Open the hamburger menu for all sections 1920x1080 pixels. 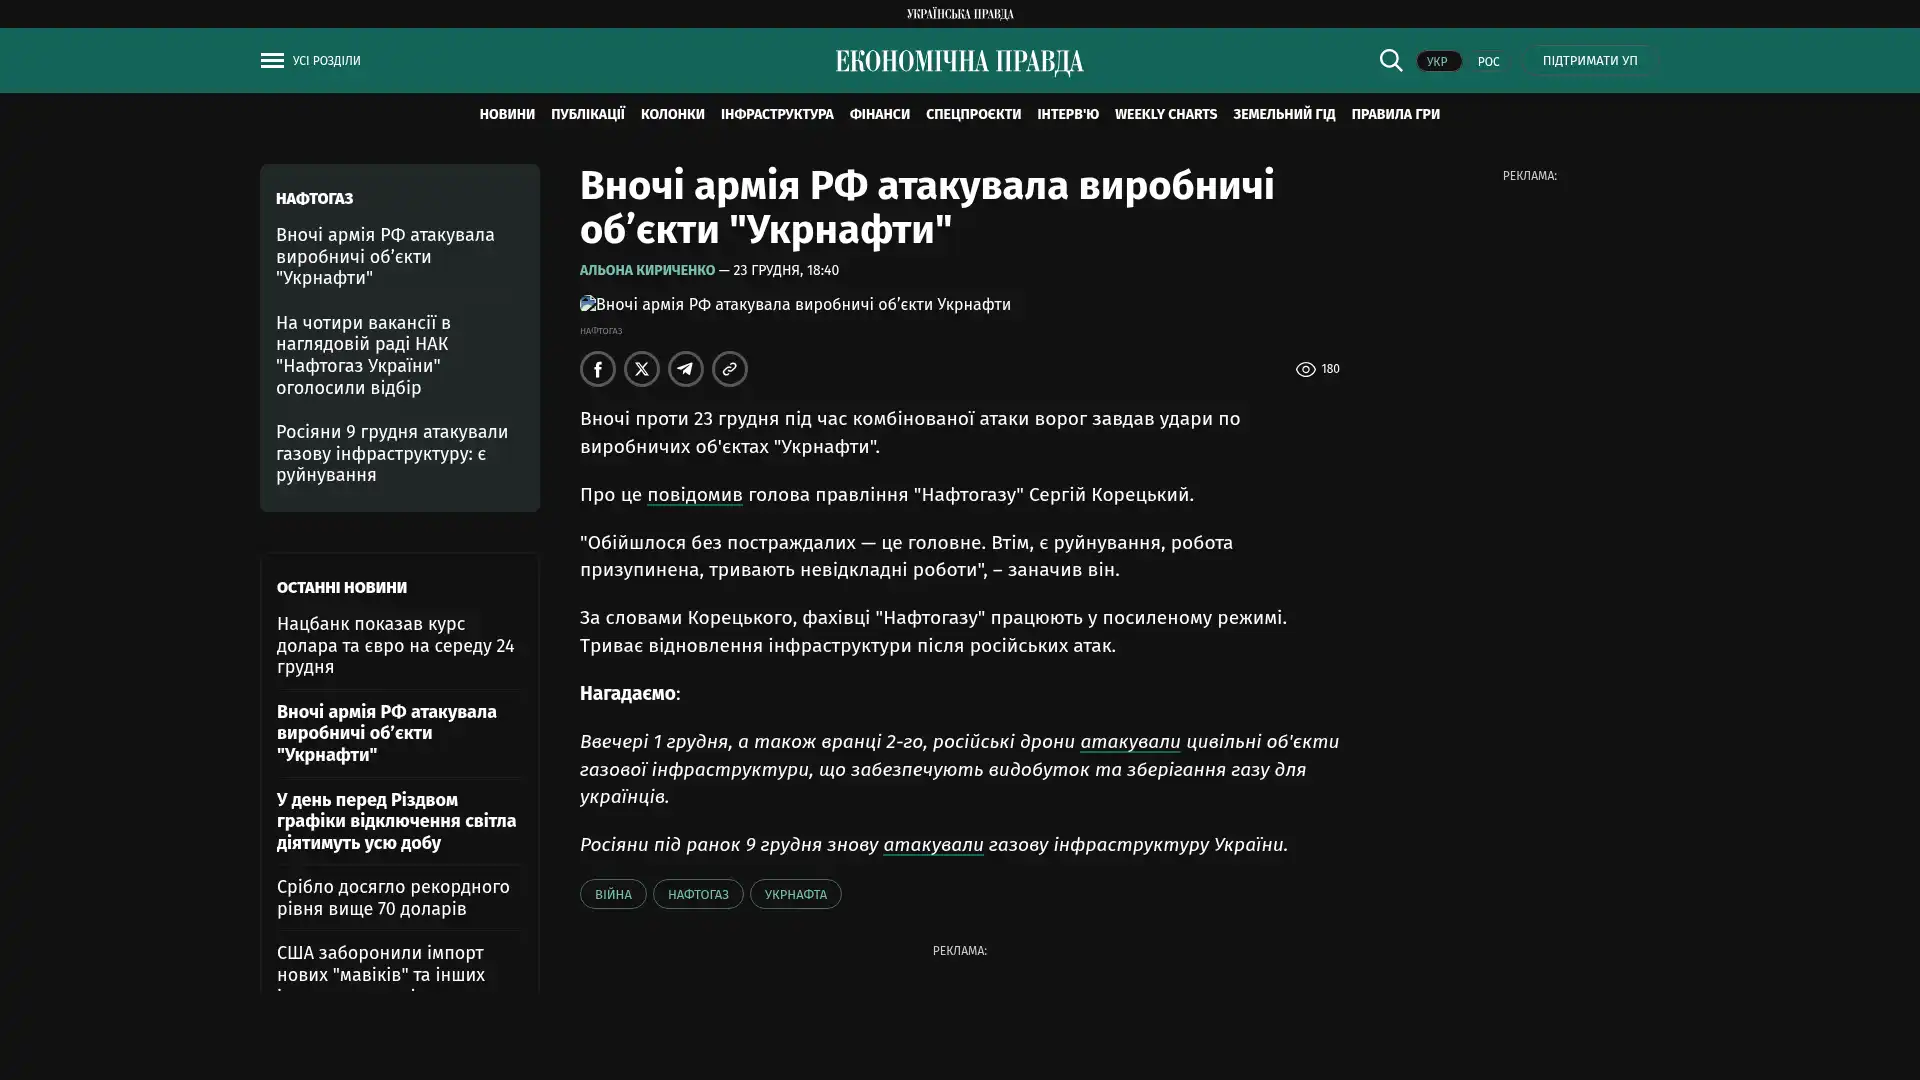(x=272, y=61)
